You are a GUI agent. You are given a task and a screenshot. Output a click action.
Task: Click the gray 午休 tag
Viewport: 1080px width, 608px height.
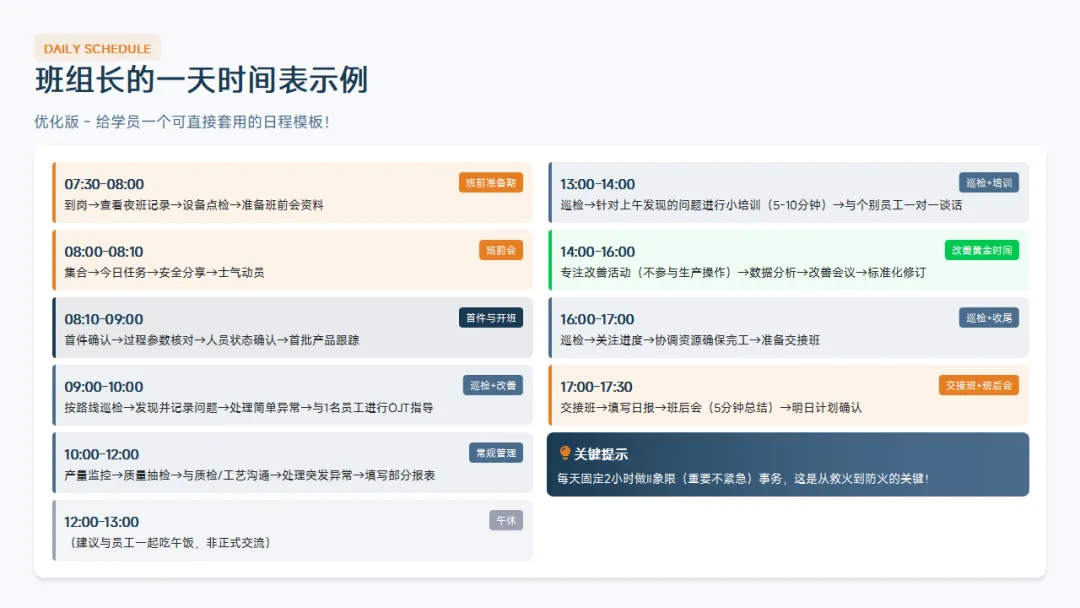pos(506,520)
